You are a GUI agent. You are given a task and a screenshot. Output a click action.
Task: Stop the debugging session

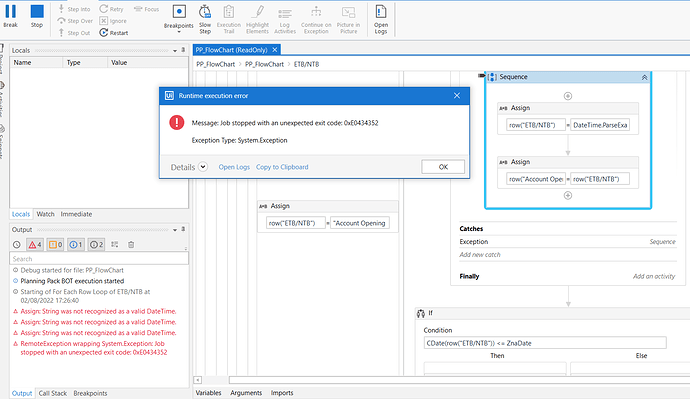tap(37, 16)
